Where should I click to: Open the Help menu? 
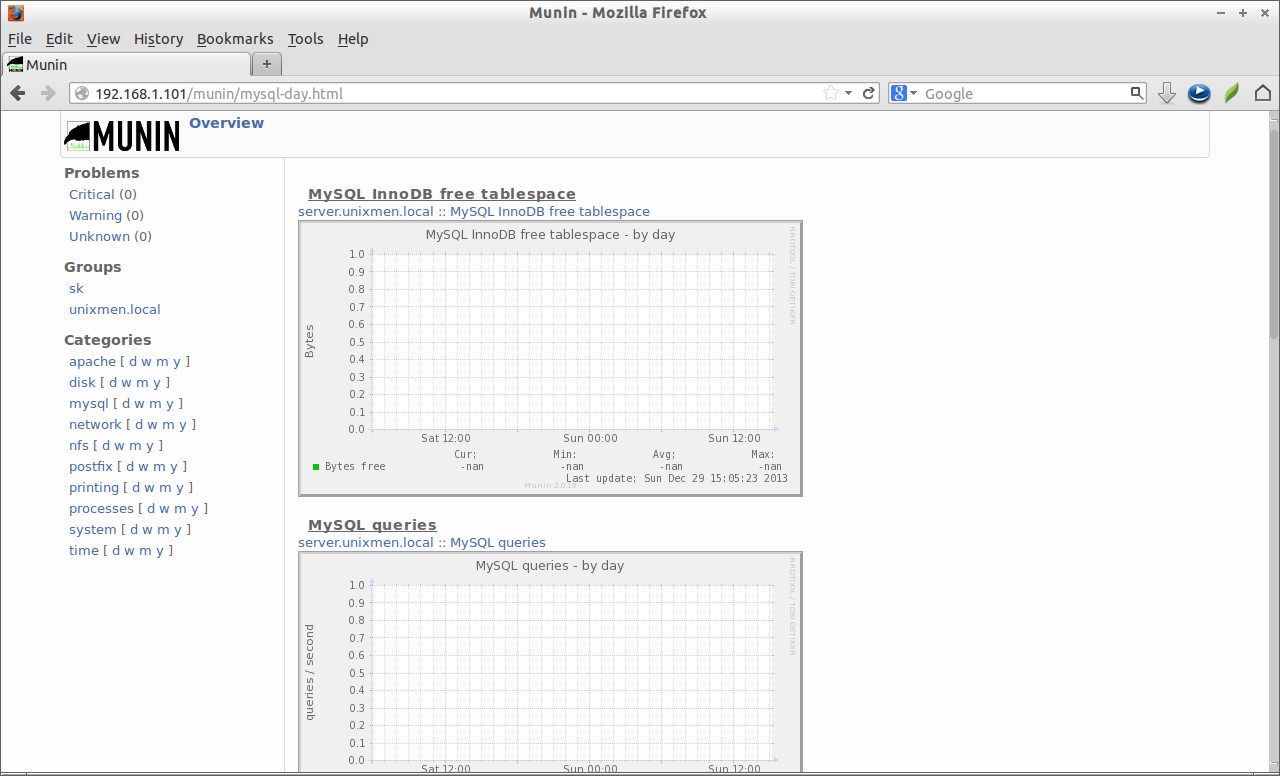click(353, 39)
